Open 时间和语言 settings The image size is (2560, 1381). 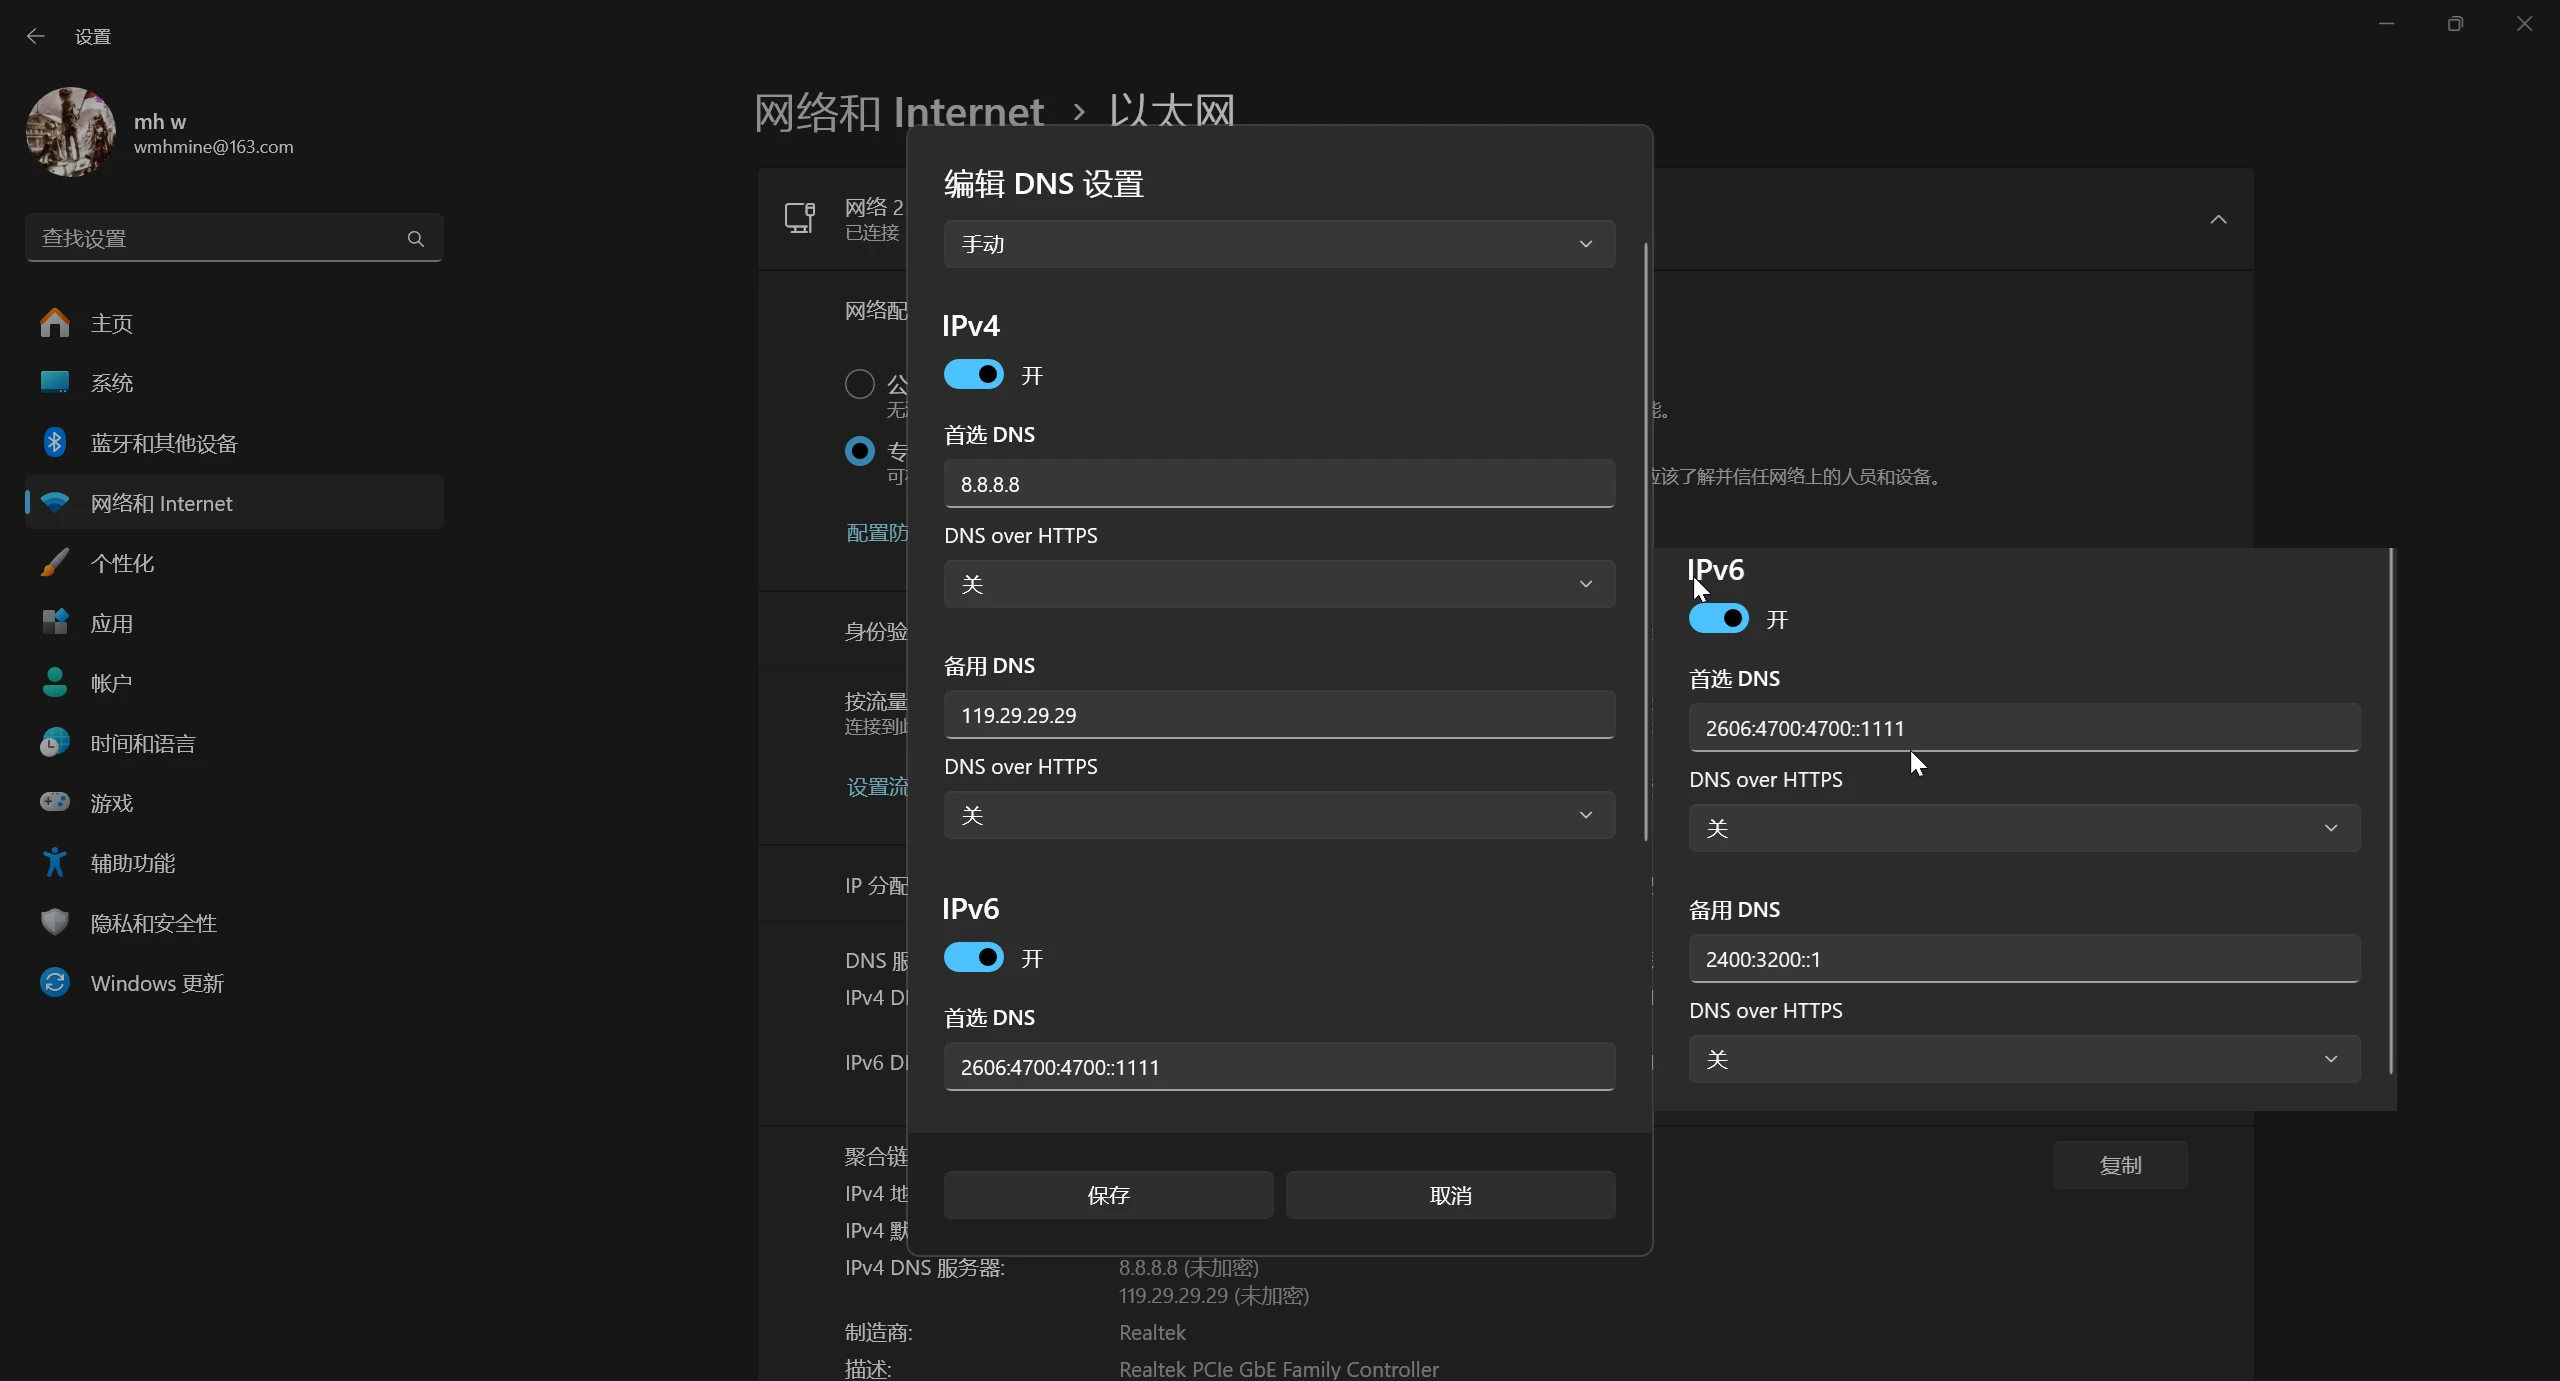(x=144, y=742)
